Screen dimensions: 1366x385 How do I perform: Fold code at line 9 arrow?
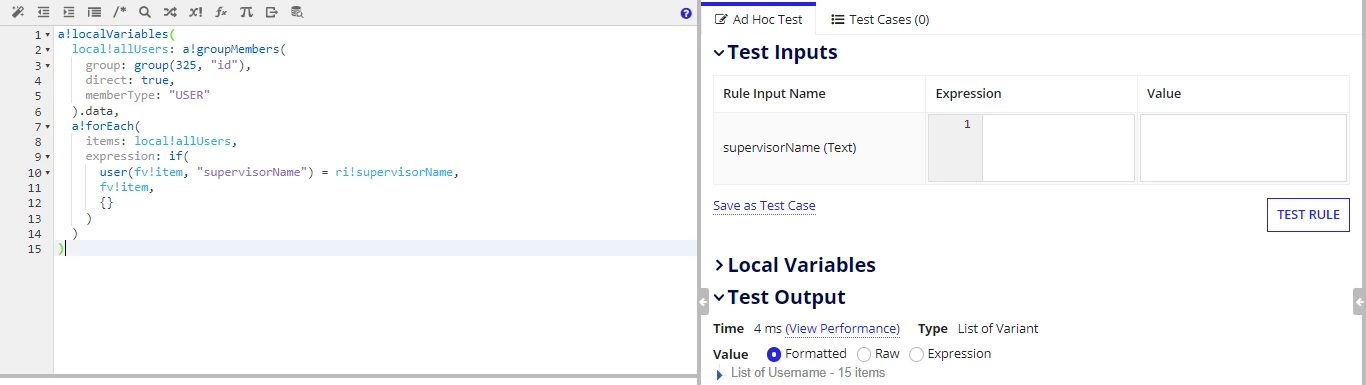point(47,157)
